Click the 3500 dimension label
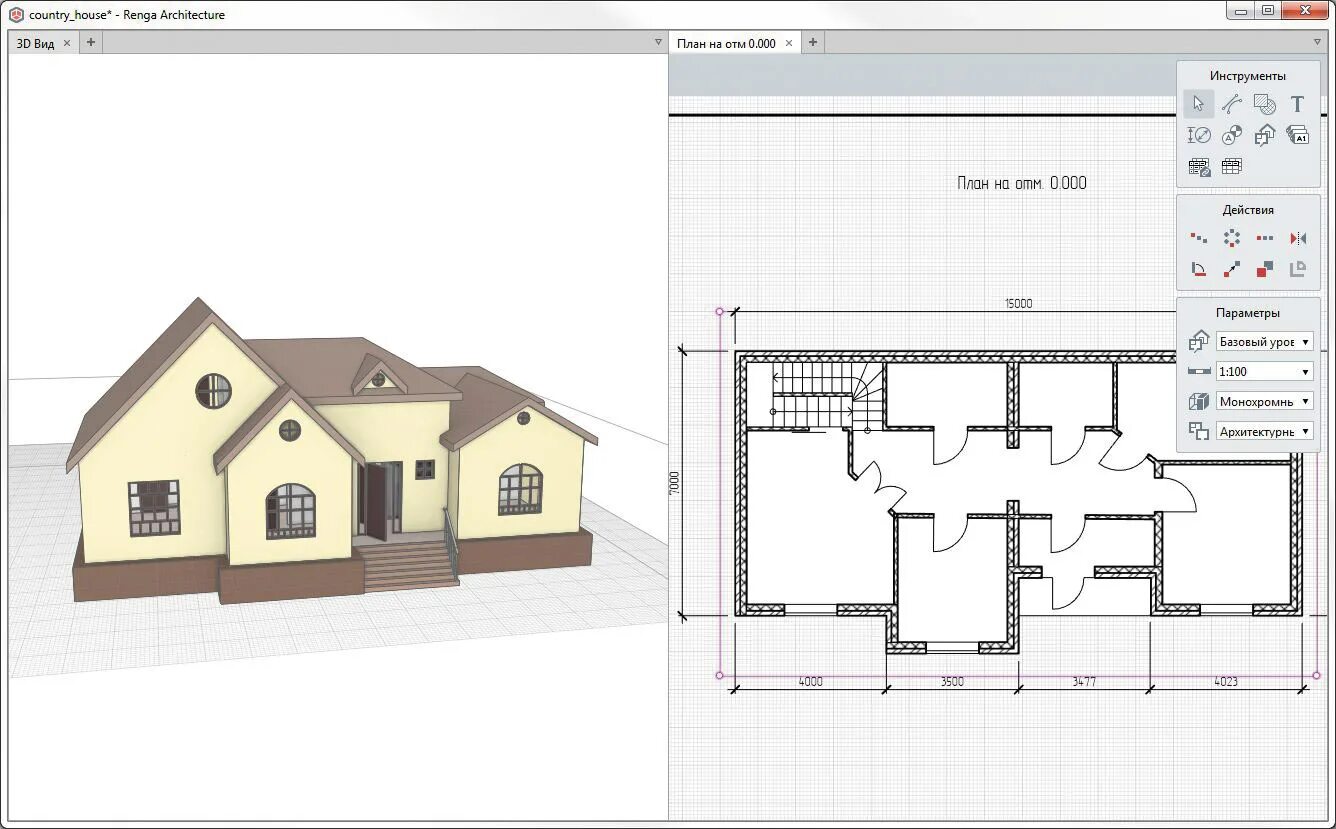1336x829 pixels. 951,681
